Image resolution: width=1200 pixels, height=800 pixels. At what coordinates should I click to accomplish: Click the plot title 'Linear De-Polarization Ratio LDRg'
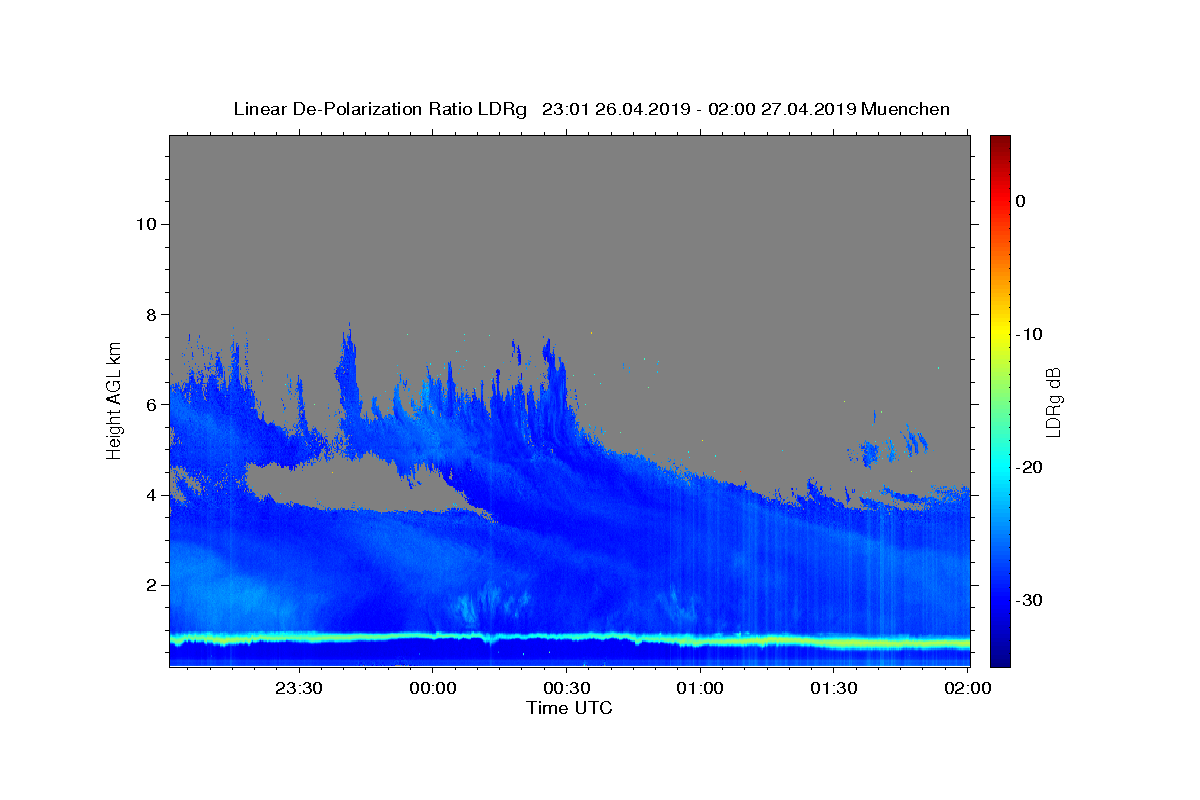click(x=380, y=109)
